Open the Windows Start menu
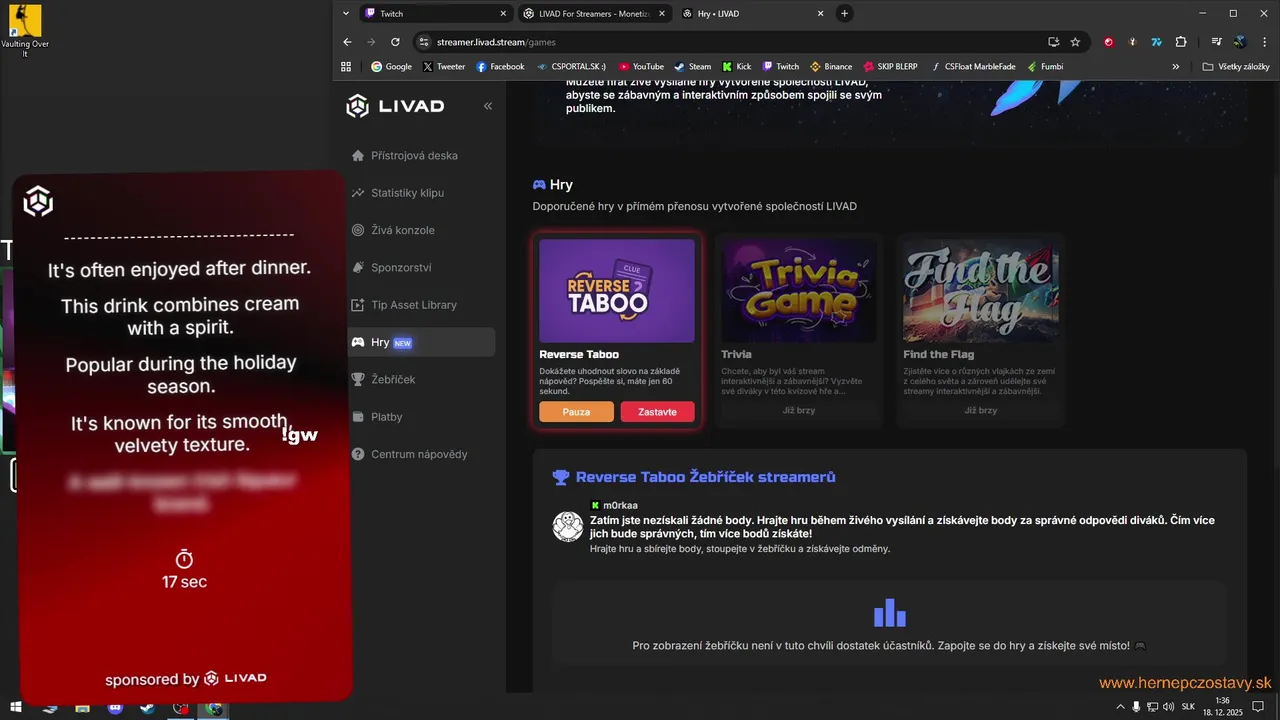The image size is (1280, 720). [16, 708]
